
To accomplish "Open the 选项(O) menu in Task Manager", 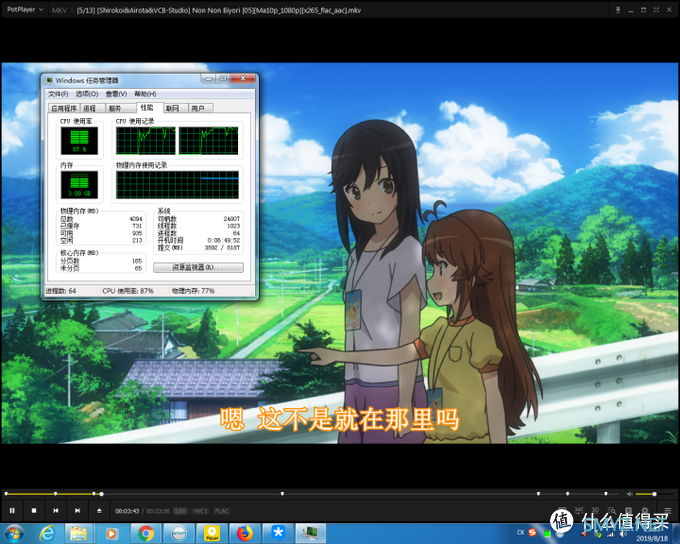I will click(87, 94).
